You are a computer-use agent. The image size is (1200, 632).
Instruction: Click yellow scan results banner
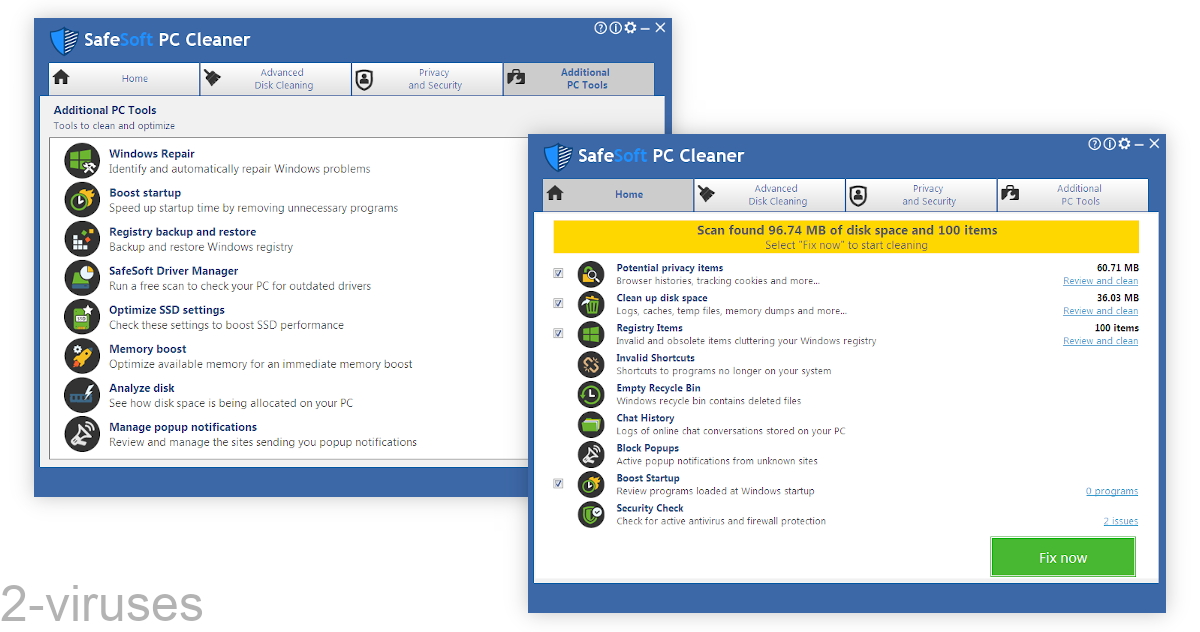(x=846, y=237)
